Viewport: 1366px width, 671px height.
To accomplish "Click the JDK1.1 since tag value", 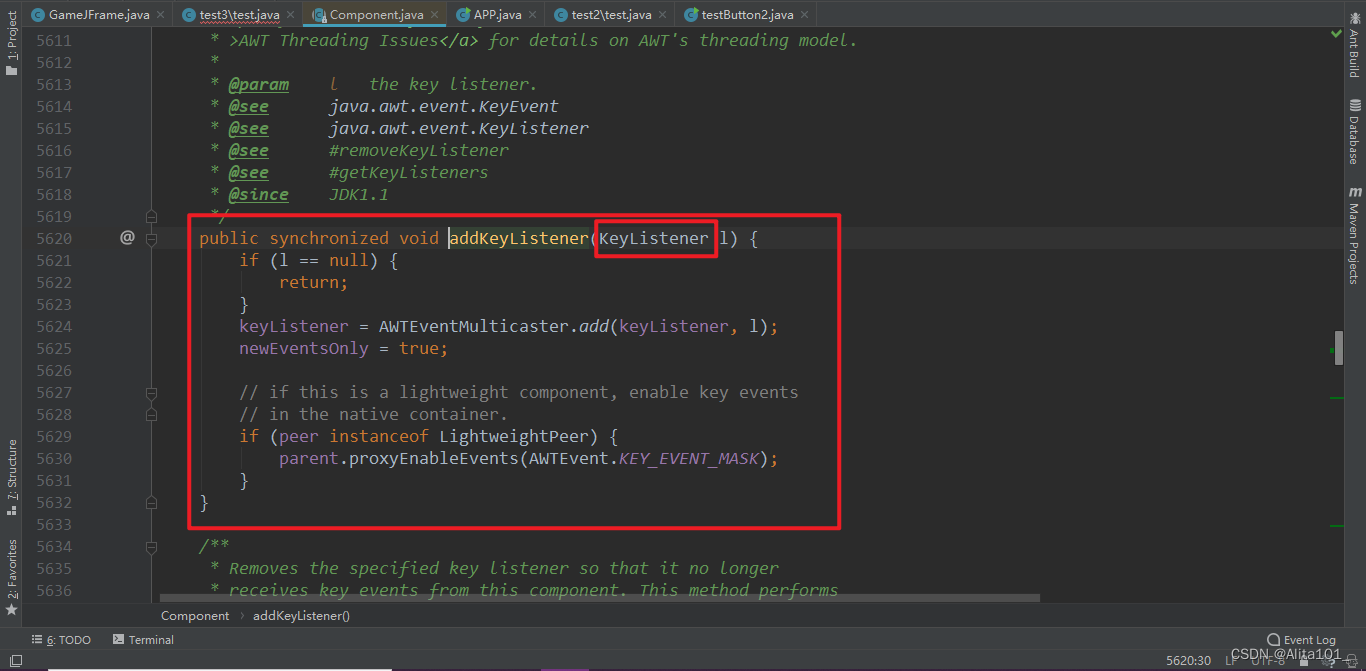I will click(359, 194).
